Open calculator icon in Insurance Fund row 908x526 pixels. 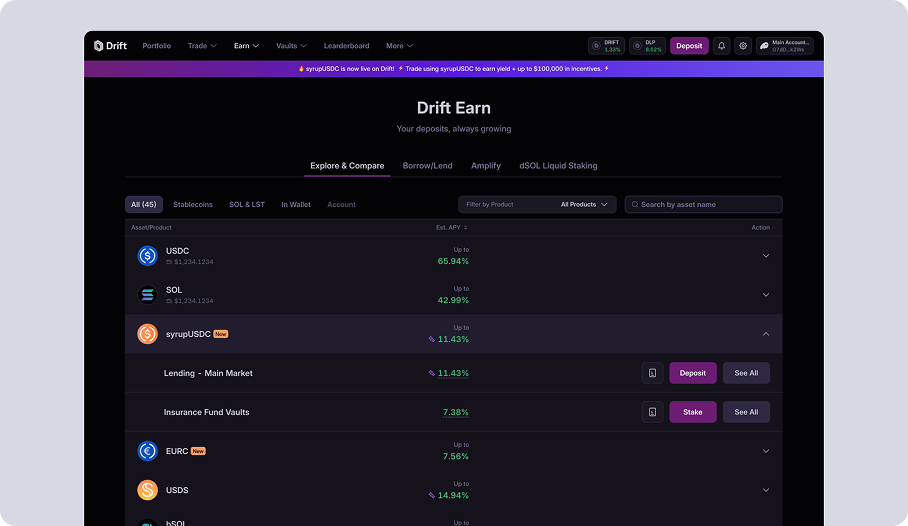(x=652, y=412)
